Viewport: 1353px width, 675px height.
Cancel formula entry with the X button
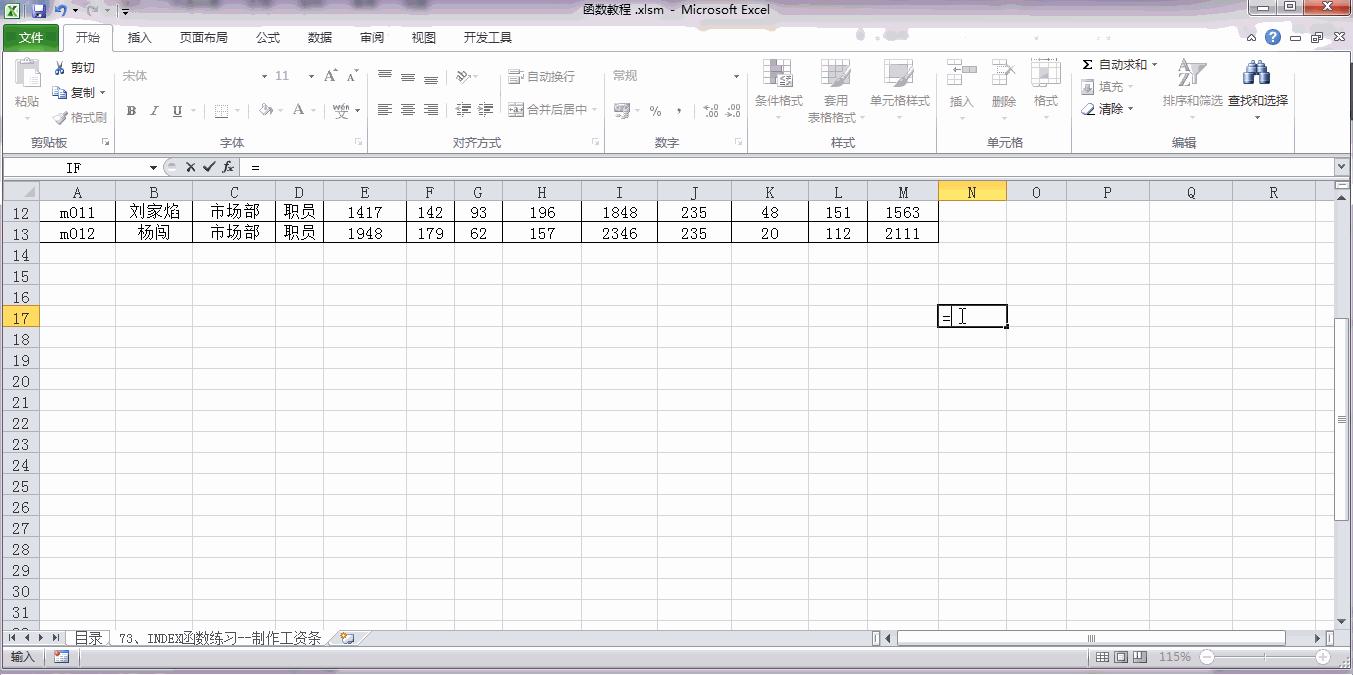(190, 166)
